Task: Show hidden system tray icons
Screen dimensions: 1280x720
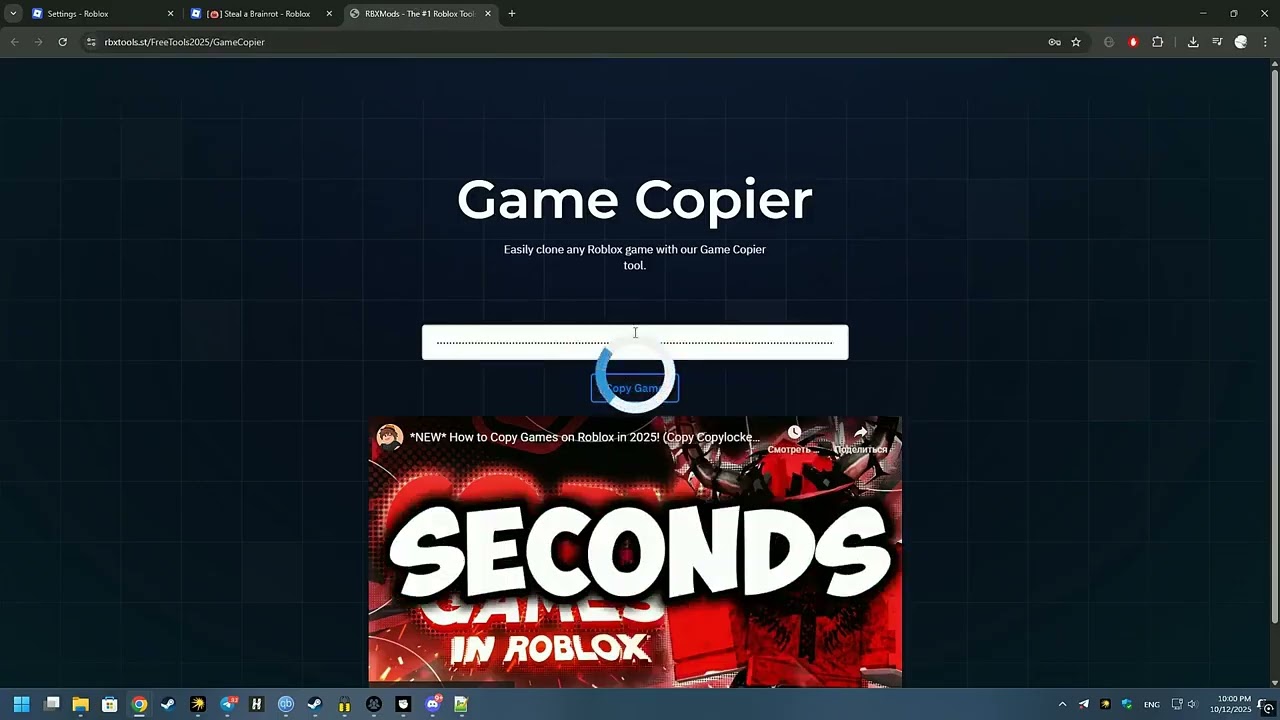Action: click(x=1062, y=704)
